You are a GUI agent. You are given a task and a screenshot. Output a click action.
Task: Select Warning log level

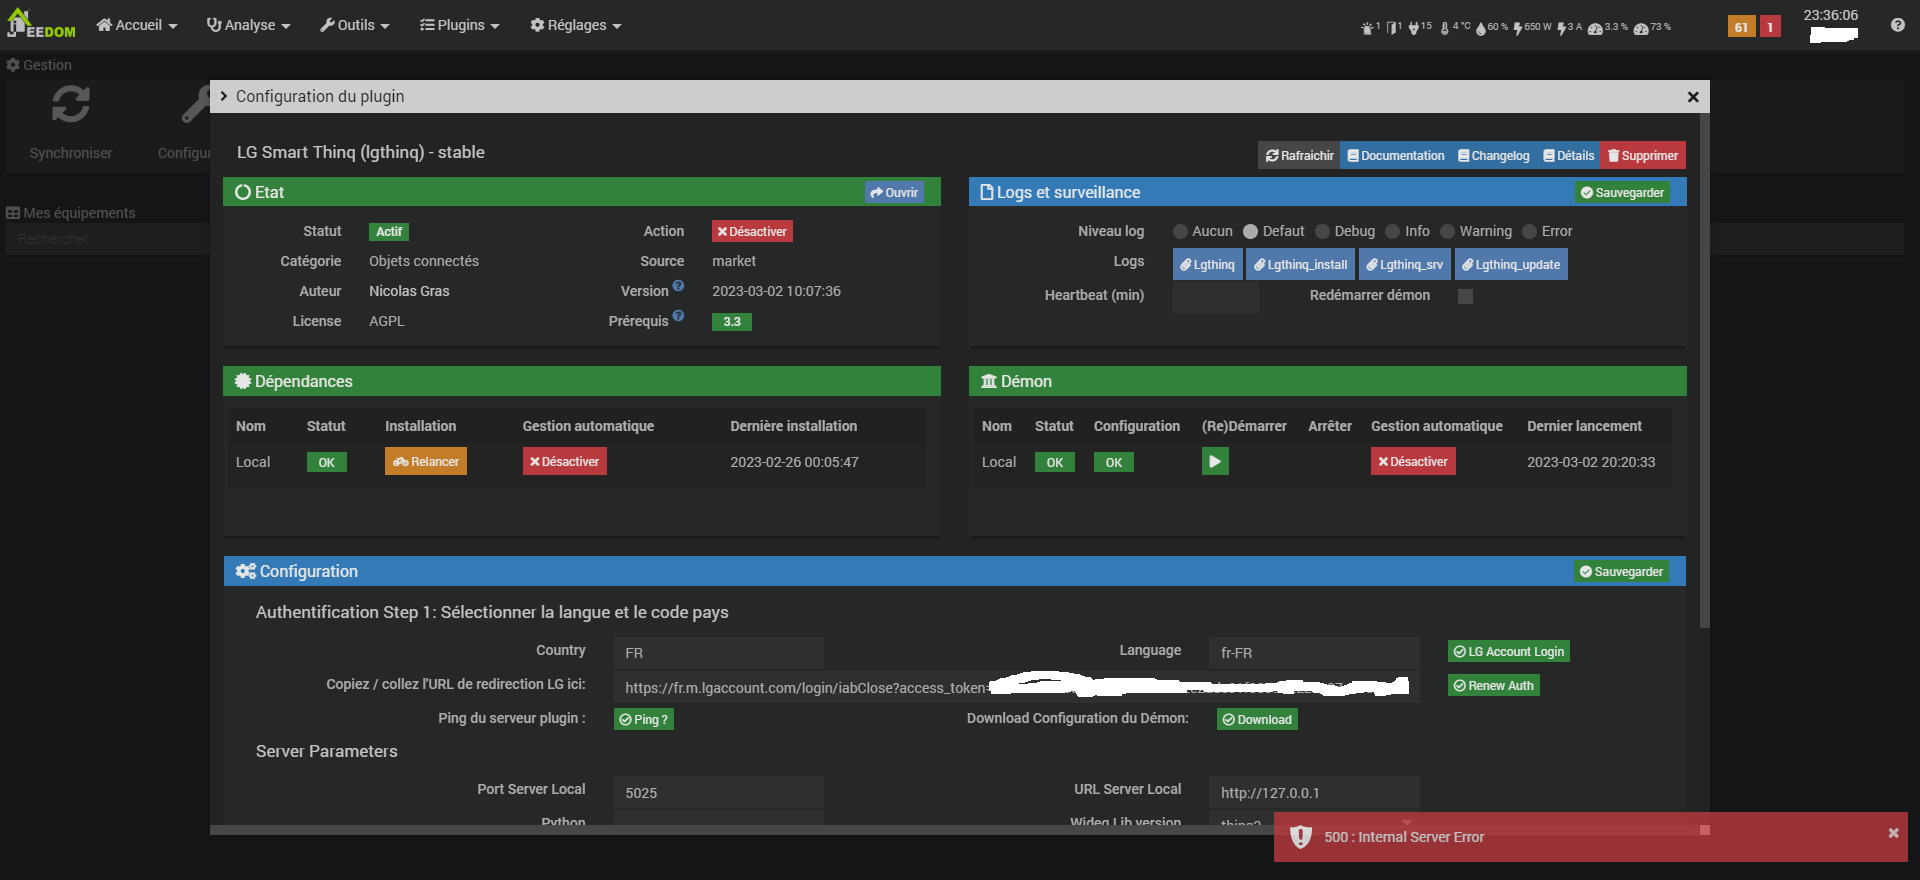coord(1447,232)
